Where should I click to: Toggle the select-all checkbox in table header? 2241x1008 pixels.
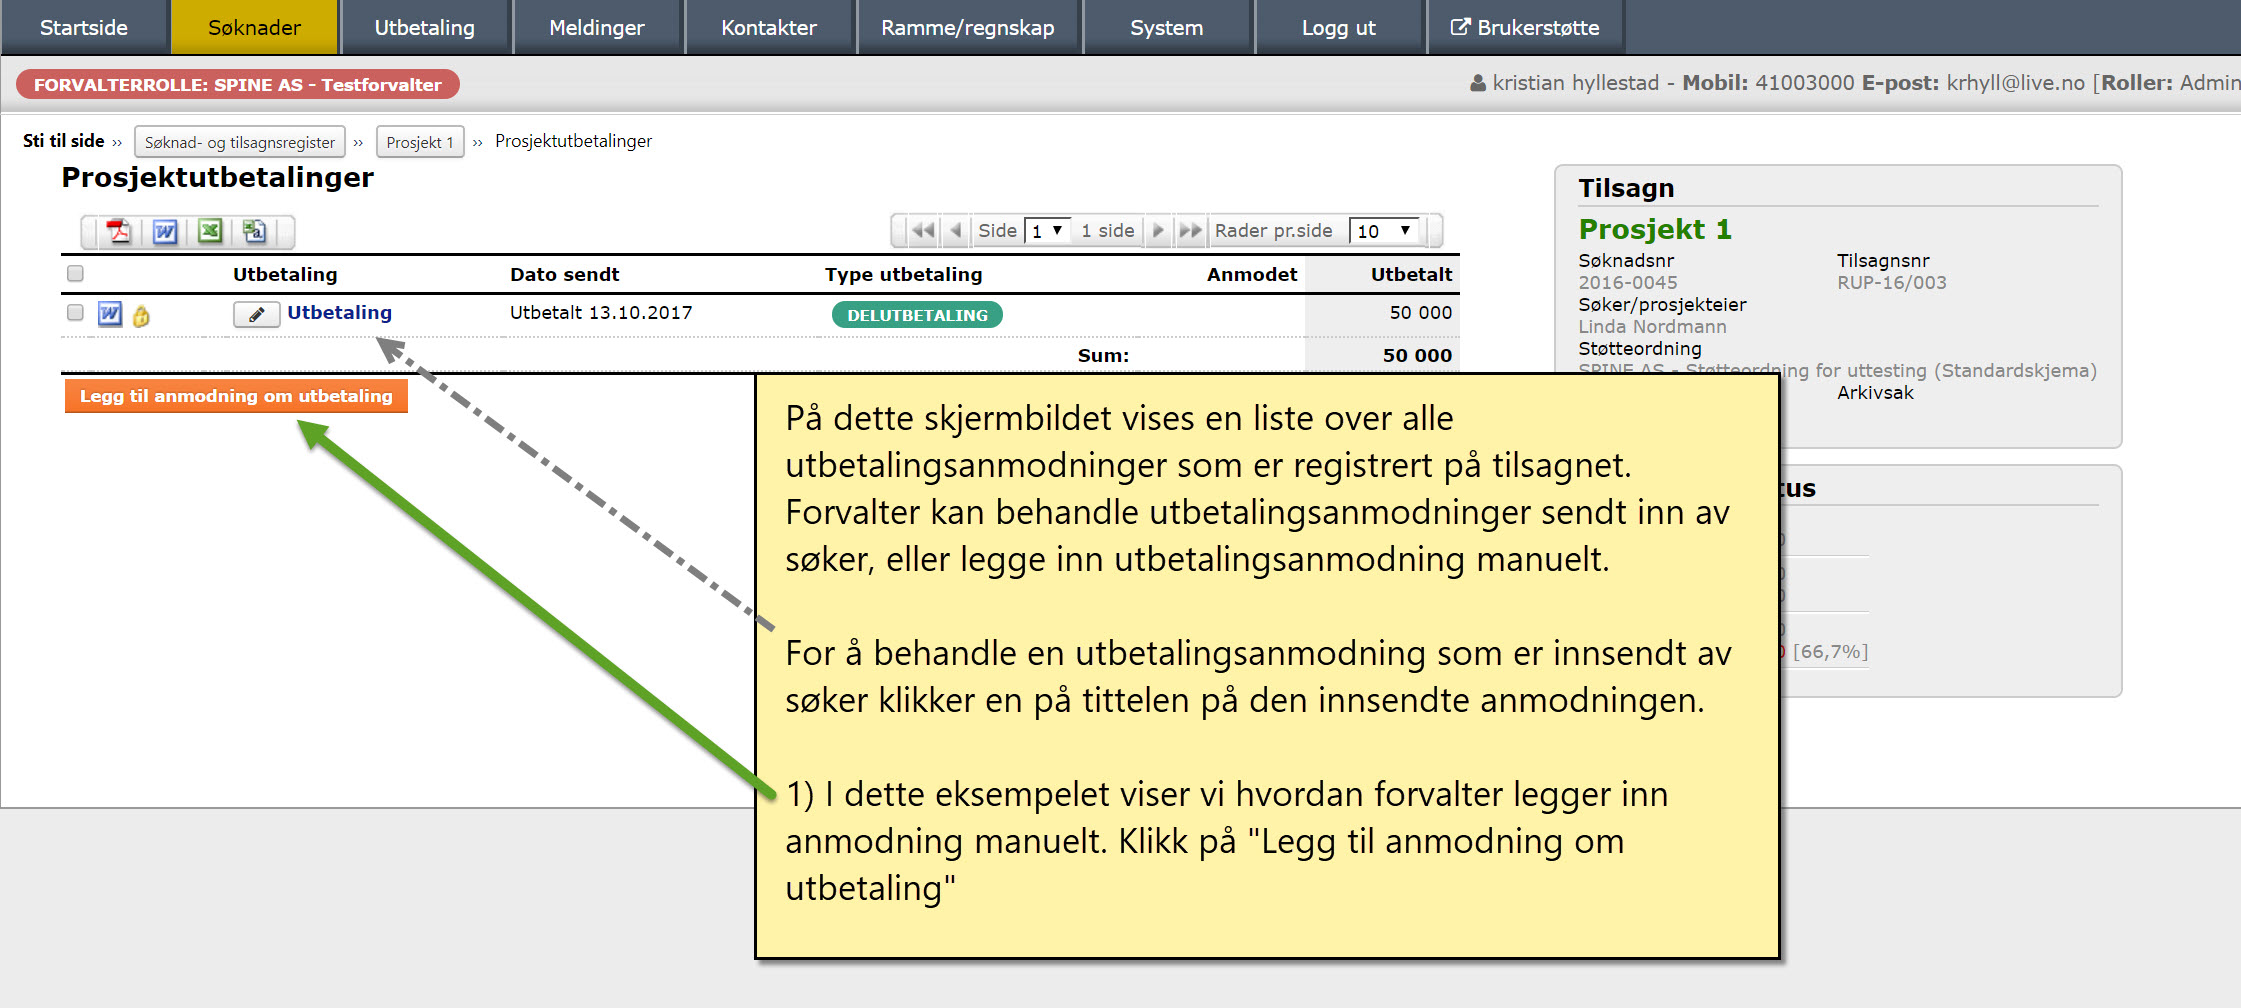(x=75, y=273)
